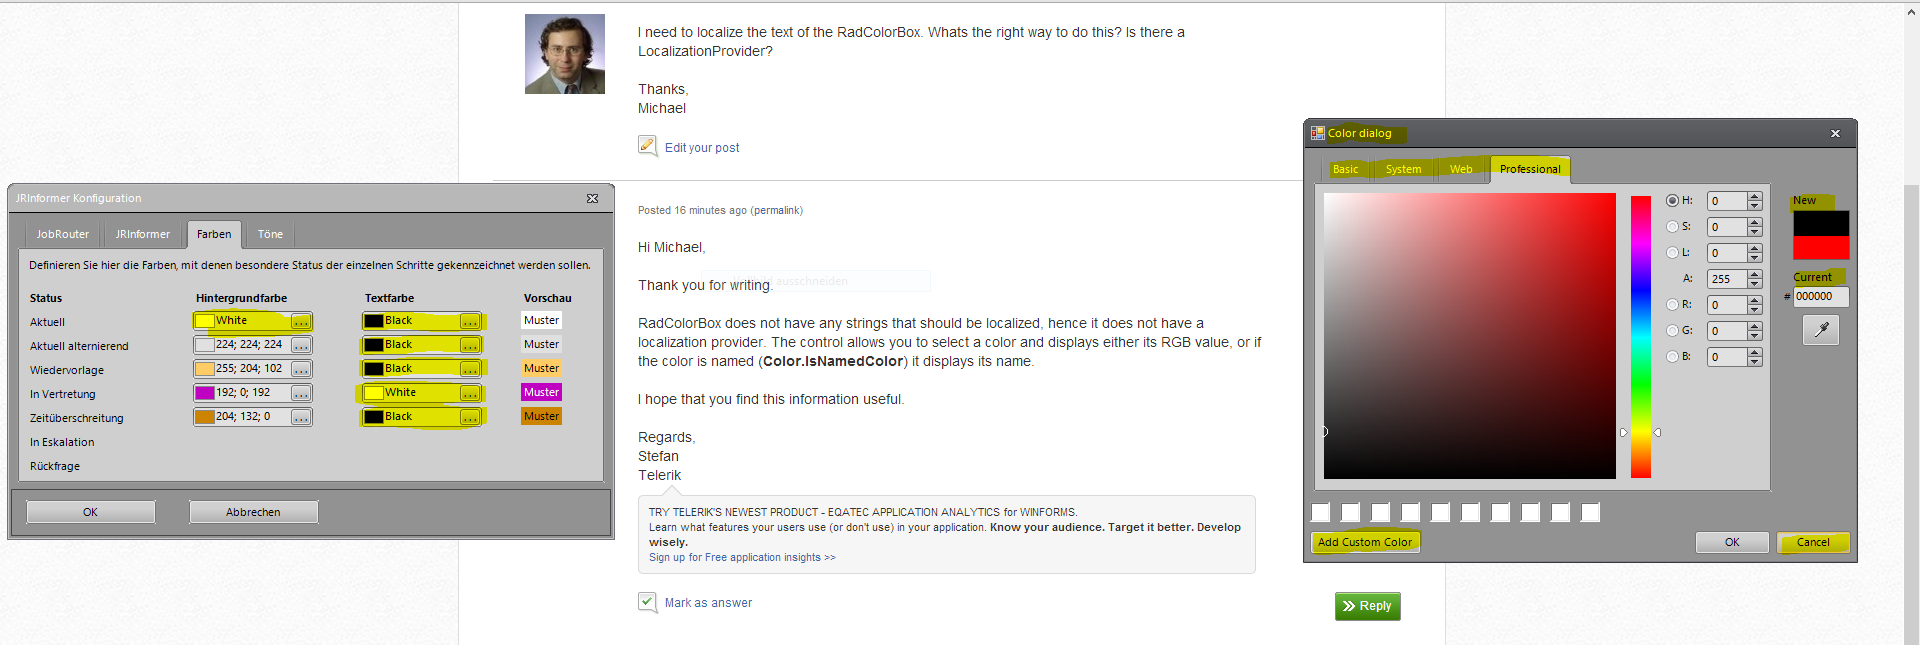Click the green Reply button
1920x645 pixels.
1367,606
